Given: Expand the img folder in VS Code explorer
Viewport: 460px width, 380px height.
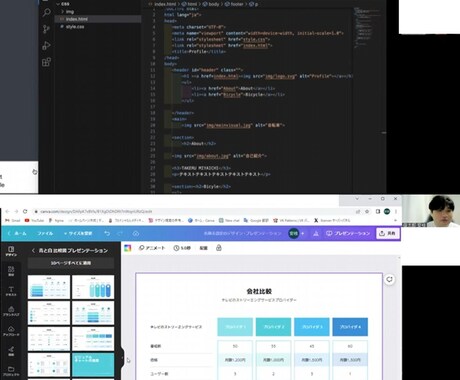Looking at the screenshot, I should [x=67, y=12].
